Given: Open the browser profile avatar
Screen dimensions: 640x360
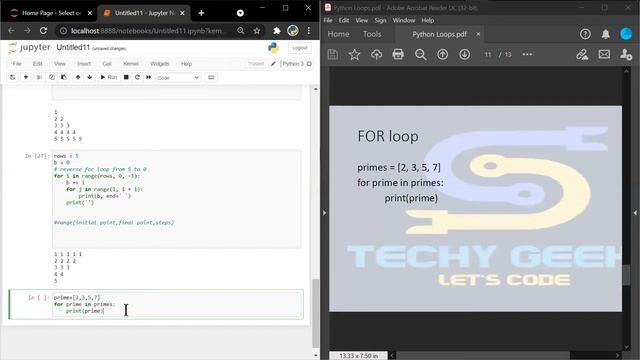Looking at the screenshot, I should 293,31.
